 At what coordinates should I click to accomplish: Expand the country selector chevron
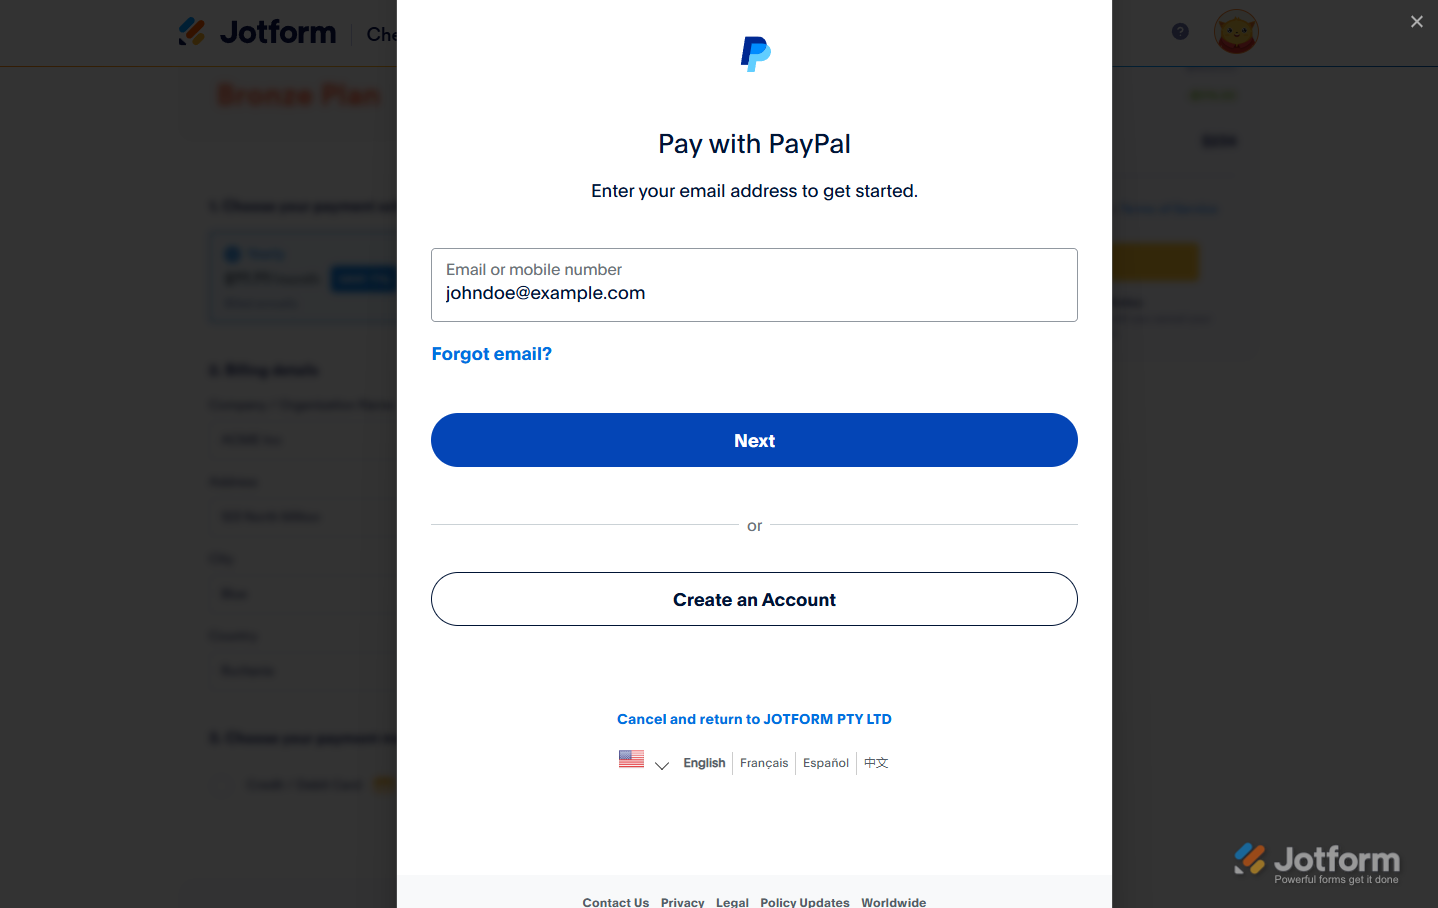pos(661,765)
